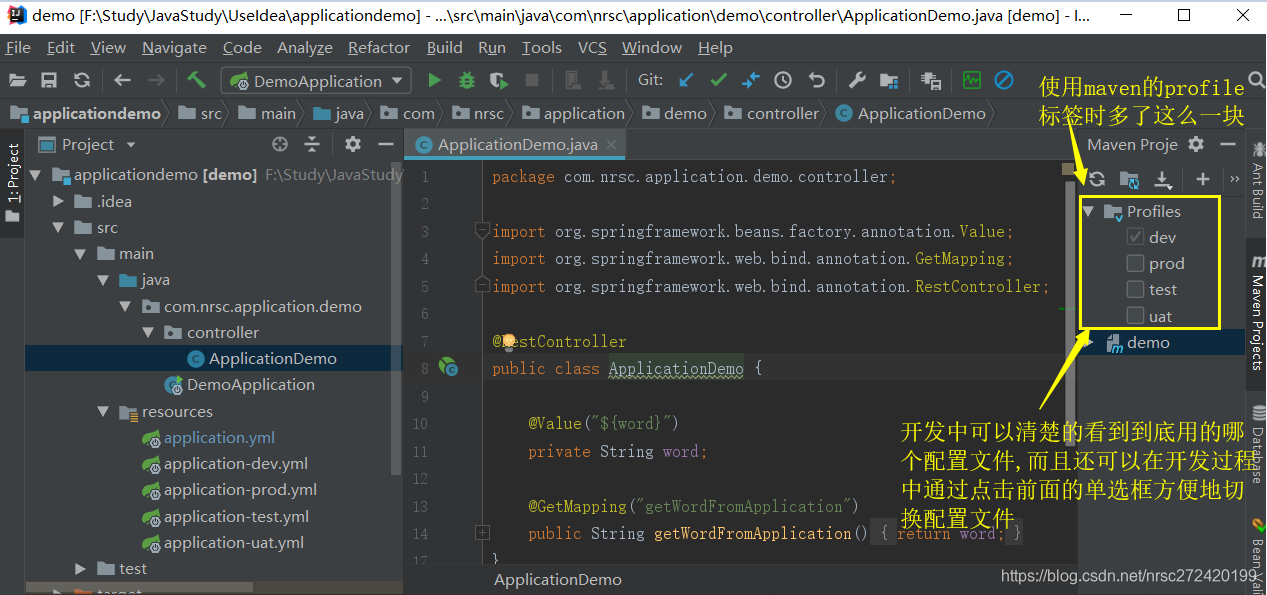Click the green activity monitor toolbar icon
Screen dimensions: 1267x595
[971, 81]
